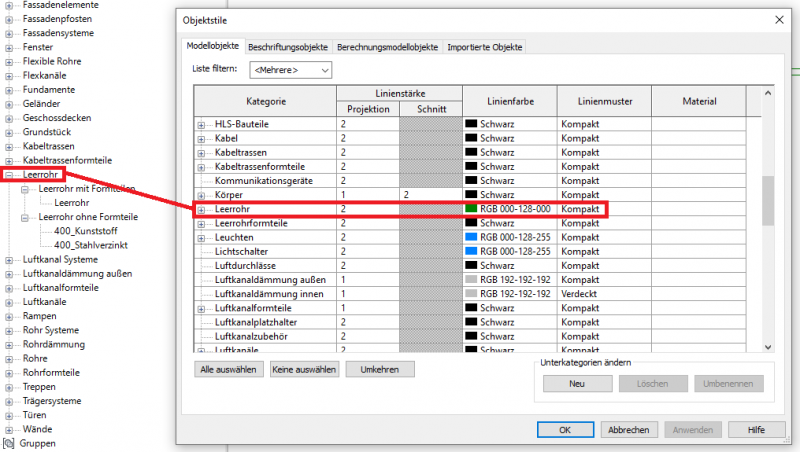The height and width of the screenshot is (452, 800).
Task: Close the Objektstile dialog
Action: (x=778, y=20)
